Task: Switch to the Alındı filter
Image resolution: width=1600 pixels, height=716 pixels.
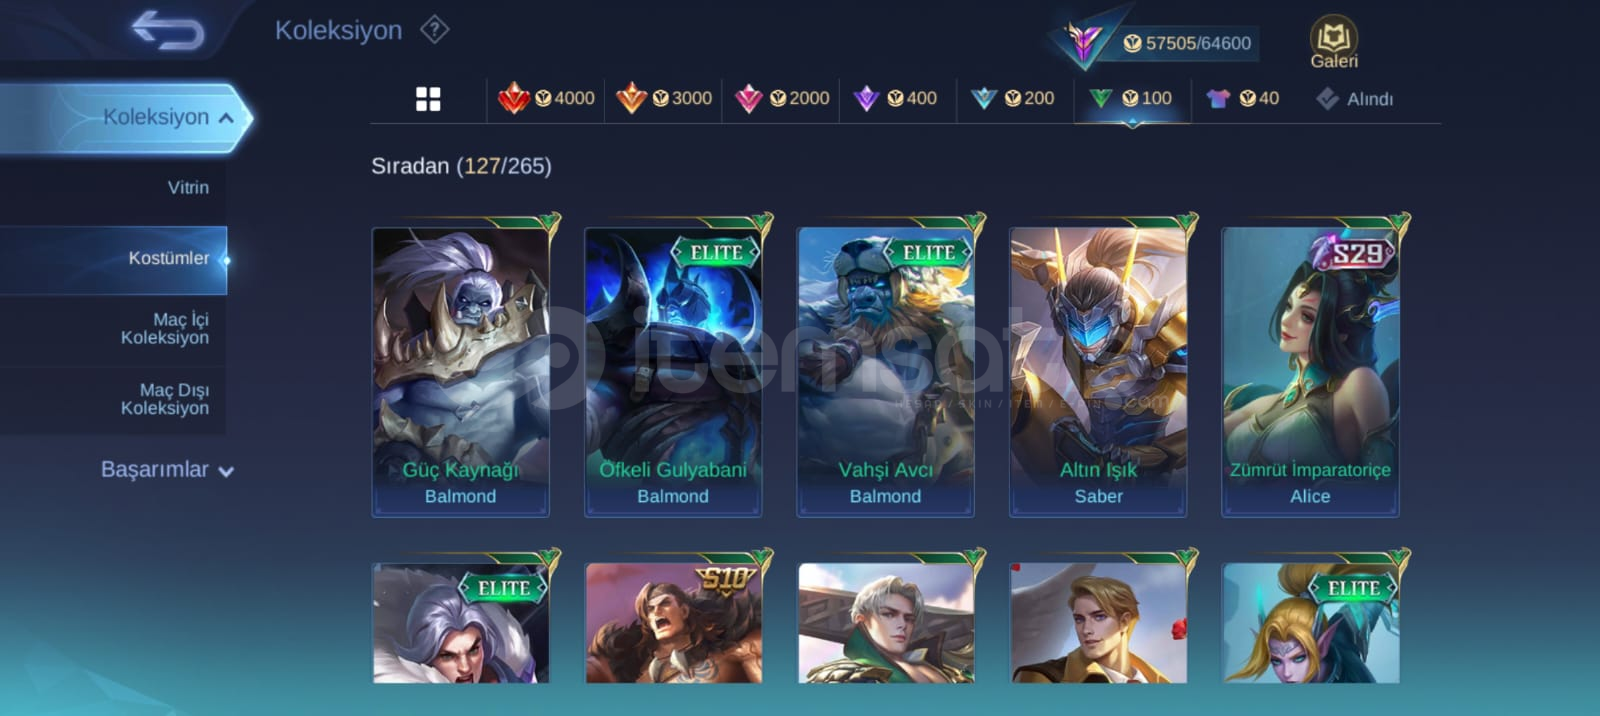Action: point(1355,99)
